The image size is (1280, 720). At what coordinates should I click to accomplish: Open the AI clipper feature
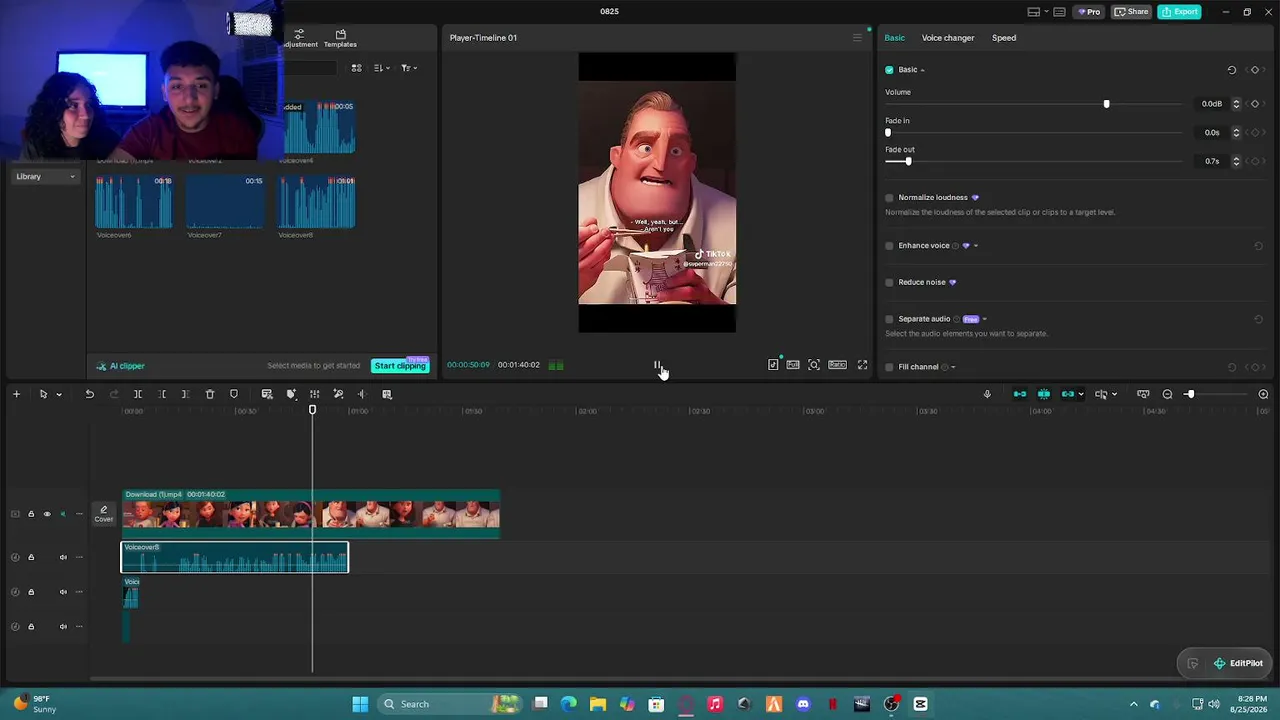coord(121,366)
